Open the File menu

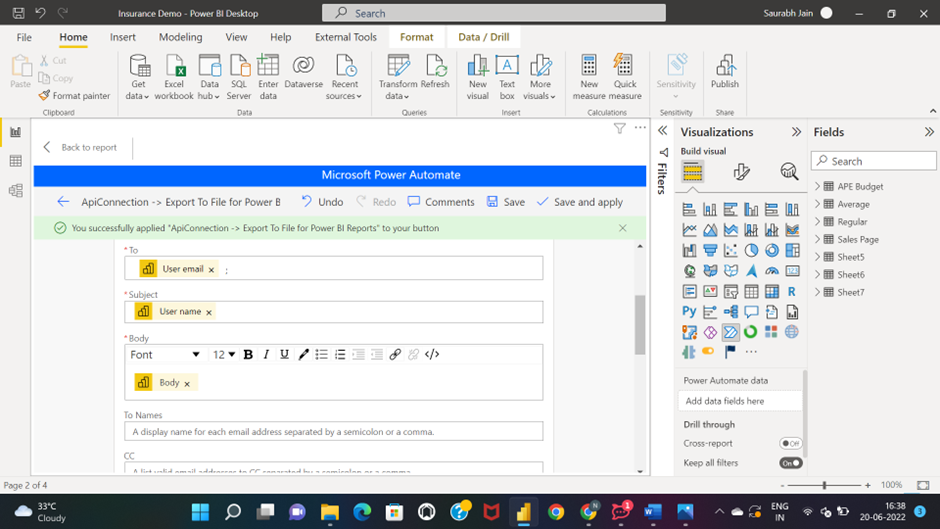point(24,37)
